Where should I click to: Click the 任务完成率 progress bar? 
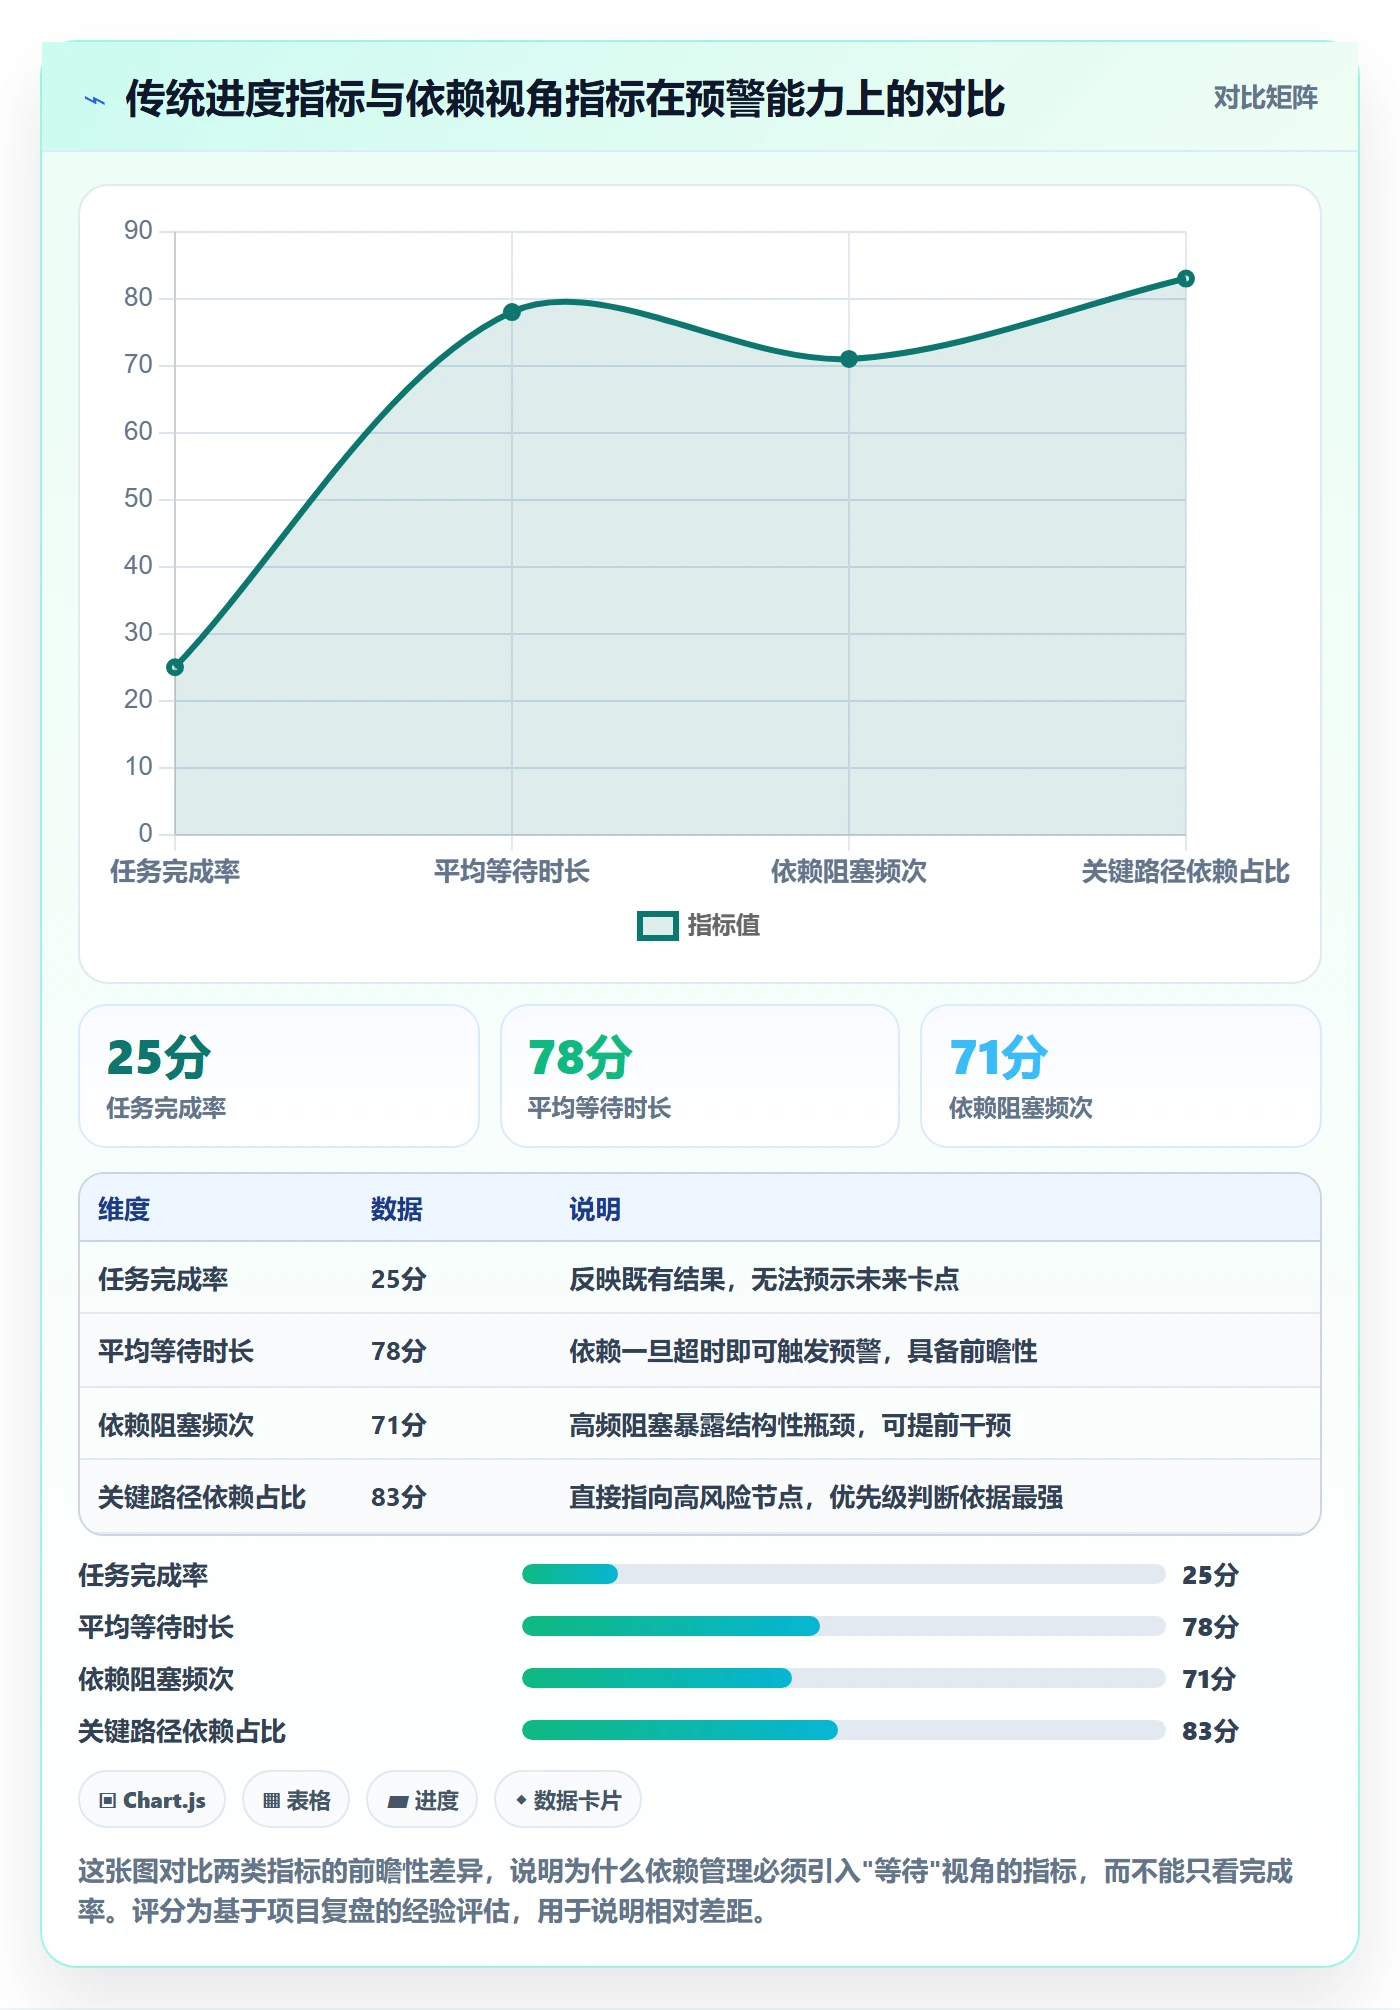(x=843, y=1575)
